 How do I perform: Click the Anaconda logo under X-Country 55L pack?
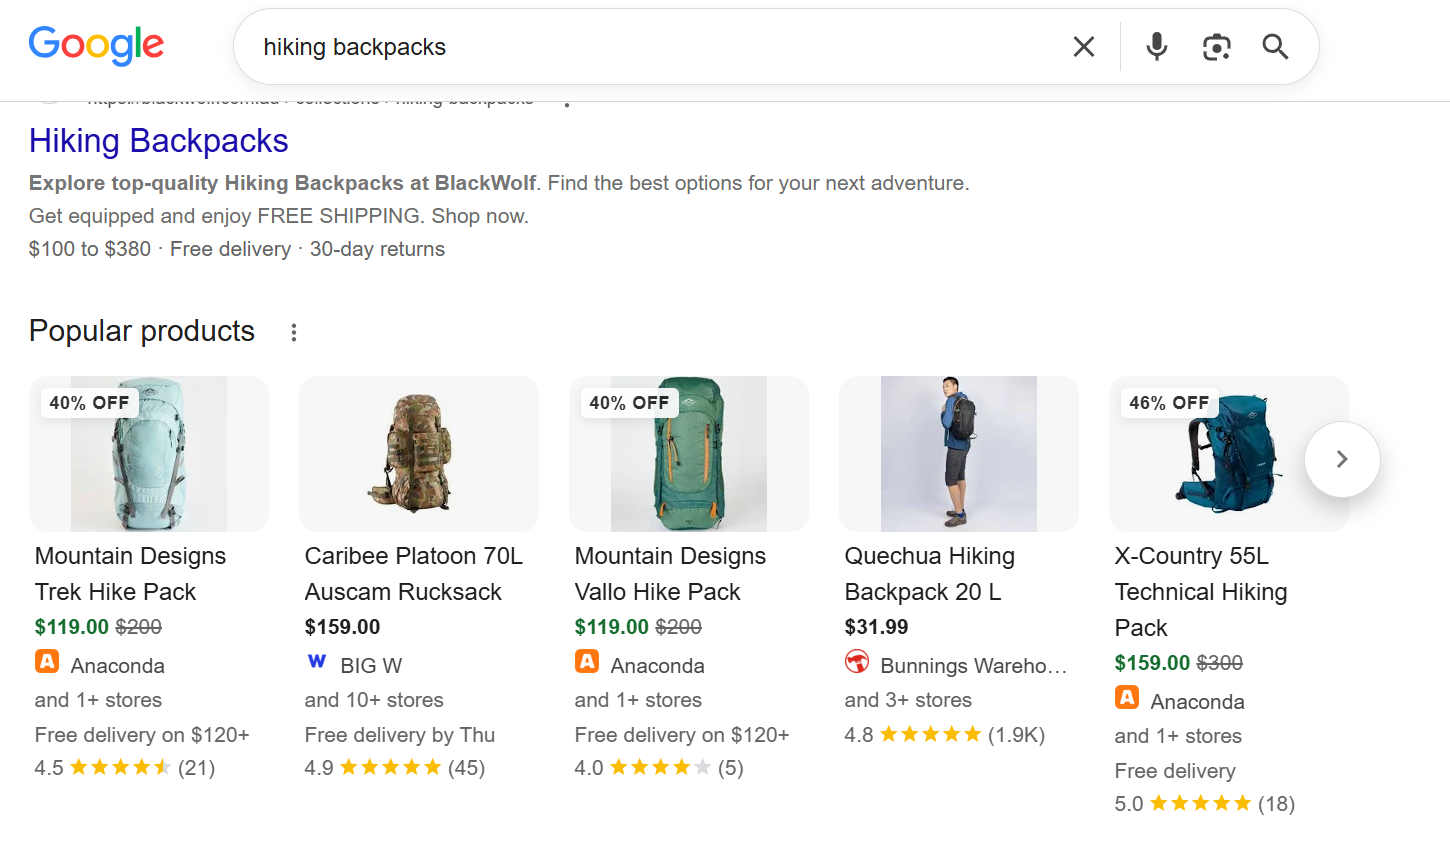(x=1127, y=698)
